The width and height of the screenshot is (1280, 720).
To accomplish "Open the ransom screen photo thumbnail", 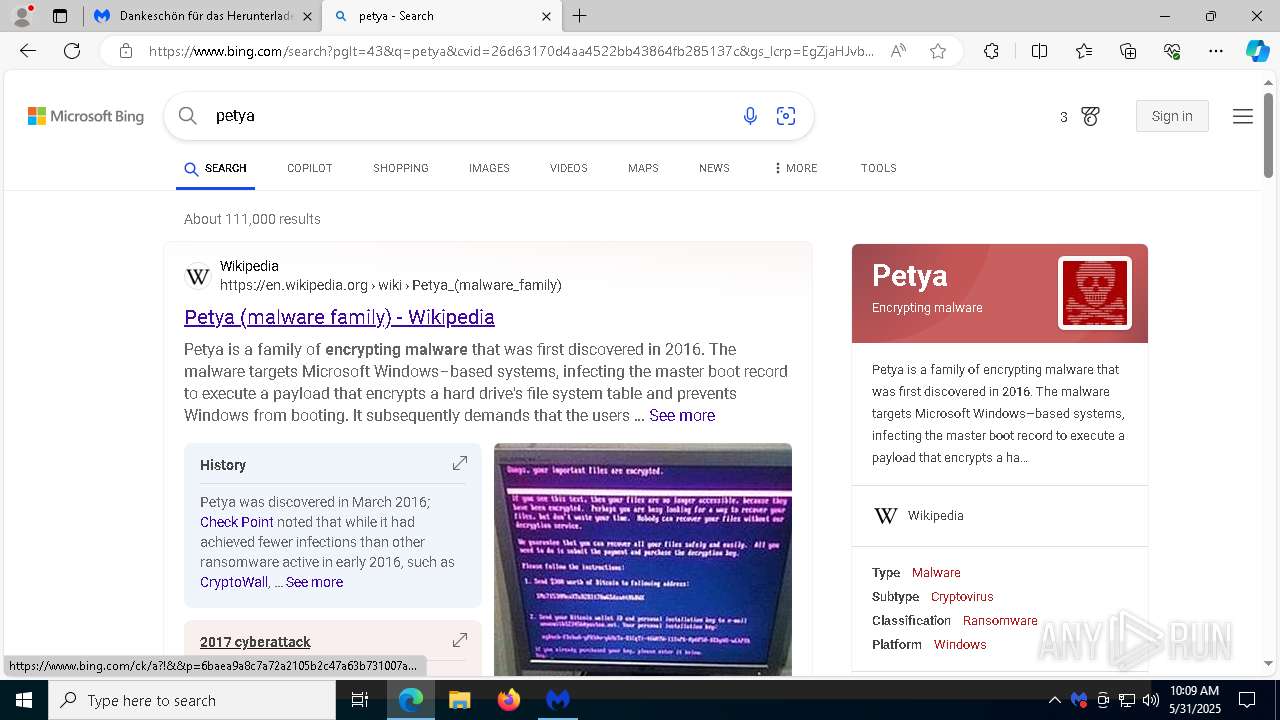I will tap(643, 559).
